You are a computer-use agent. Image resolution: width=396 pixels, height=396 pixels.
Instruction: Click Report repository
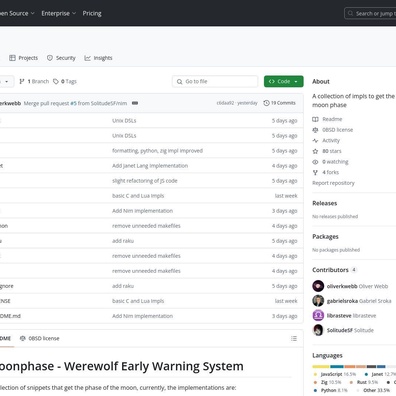click(x=333, y=183)
